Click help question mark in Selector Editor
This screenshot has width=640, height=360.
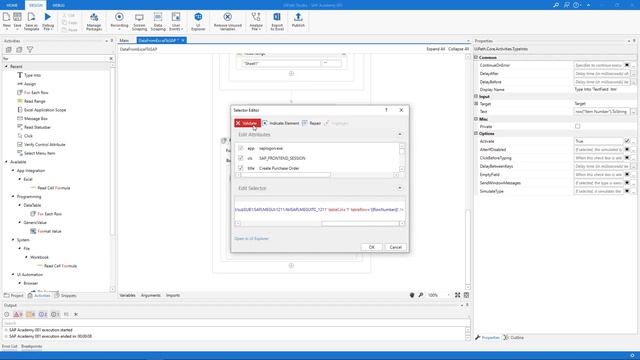[386, 110]
